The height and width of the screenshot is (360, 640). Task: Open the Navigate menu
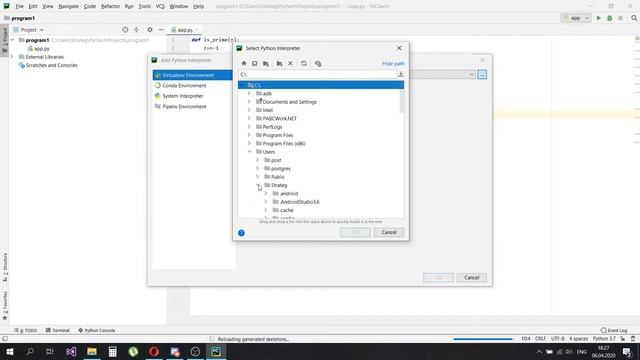(69, 7)
